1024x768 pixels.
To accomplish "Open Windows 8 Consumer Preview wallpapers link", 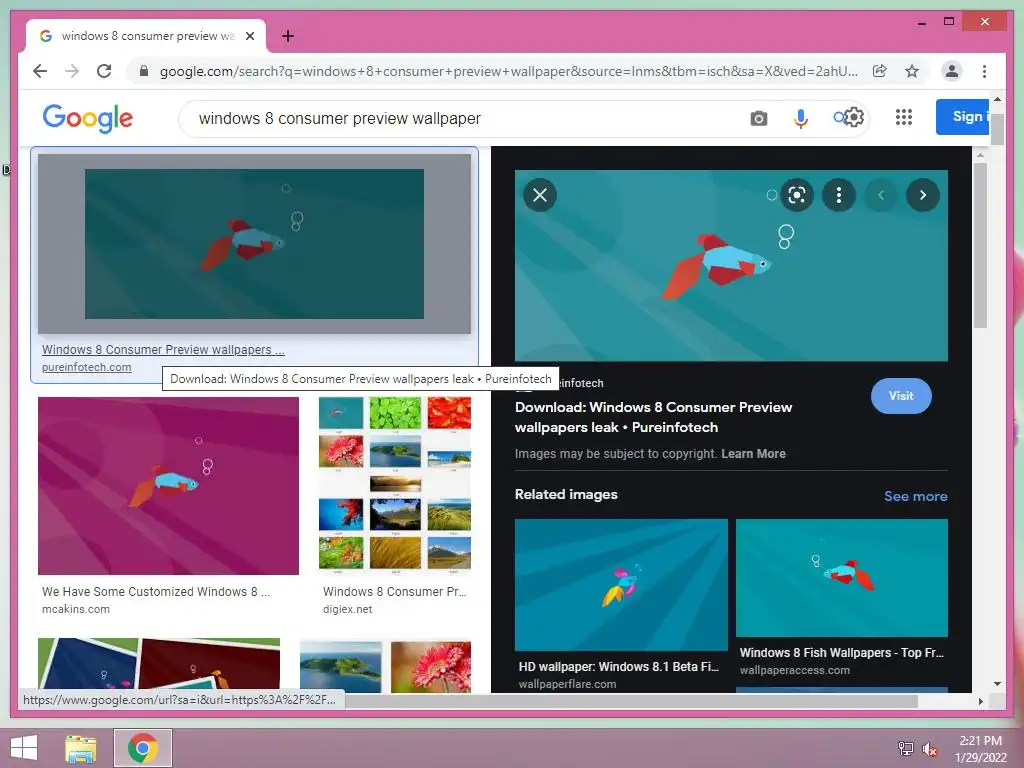I will coord(163,349).
